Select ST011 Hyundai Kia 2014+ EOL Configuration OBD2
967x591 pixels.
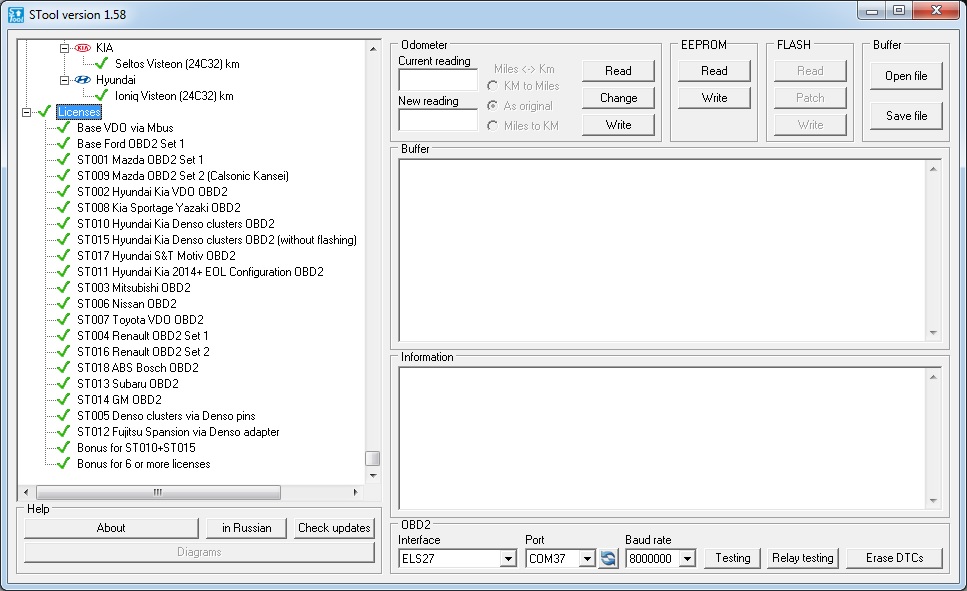click(x=200, y=272)
